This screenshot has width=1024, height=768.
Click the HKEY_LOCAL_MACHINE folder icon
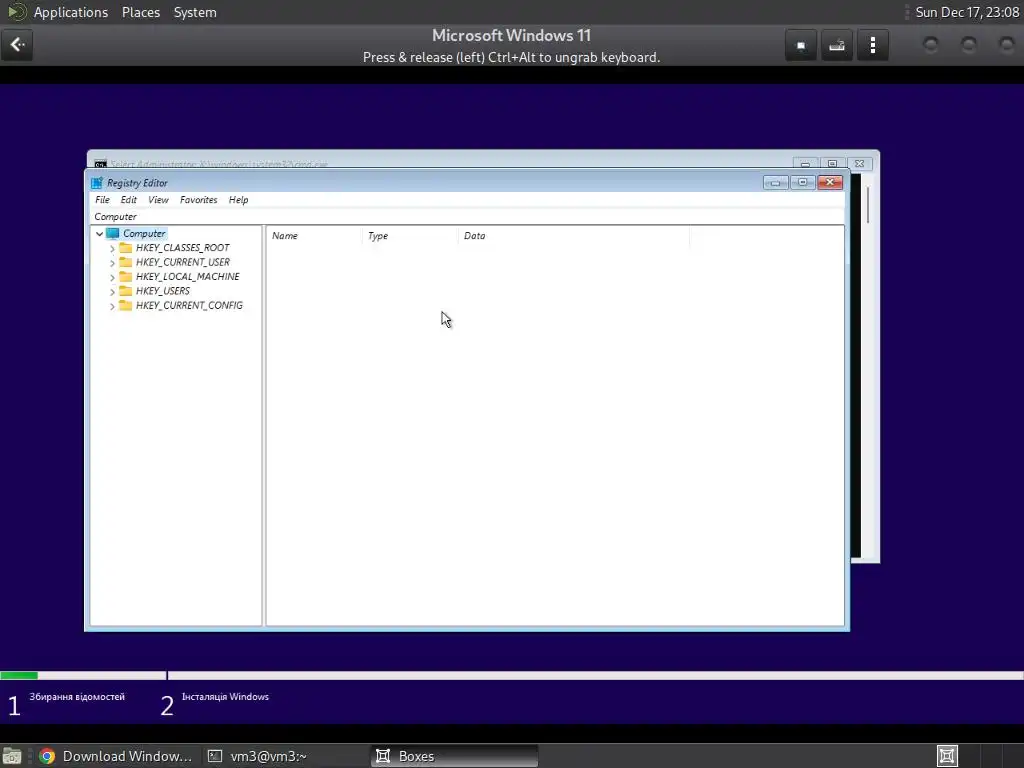125,277
